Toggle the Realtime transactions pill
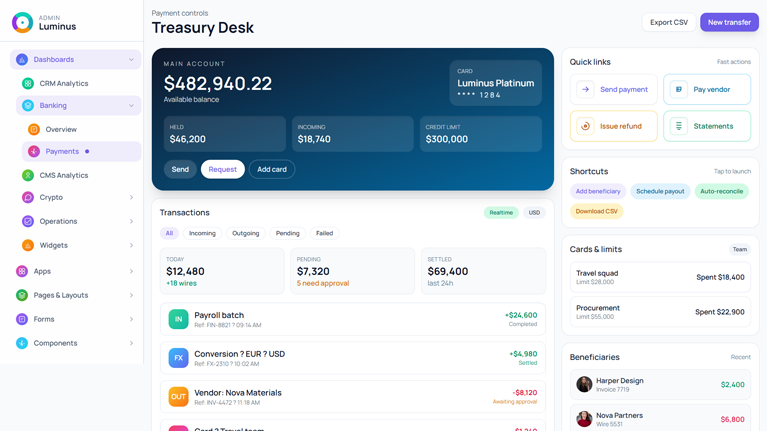767x431 pixels. (501, 213)
